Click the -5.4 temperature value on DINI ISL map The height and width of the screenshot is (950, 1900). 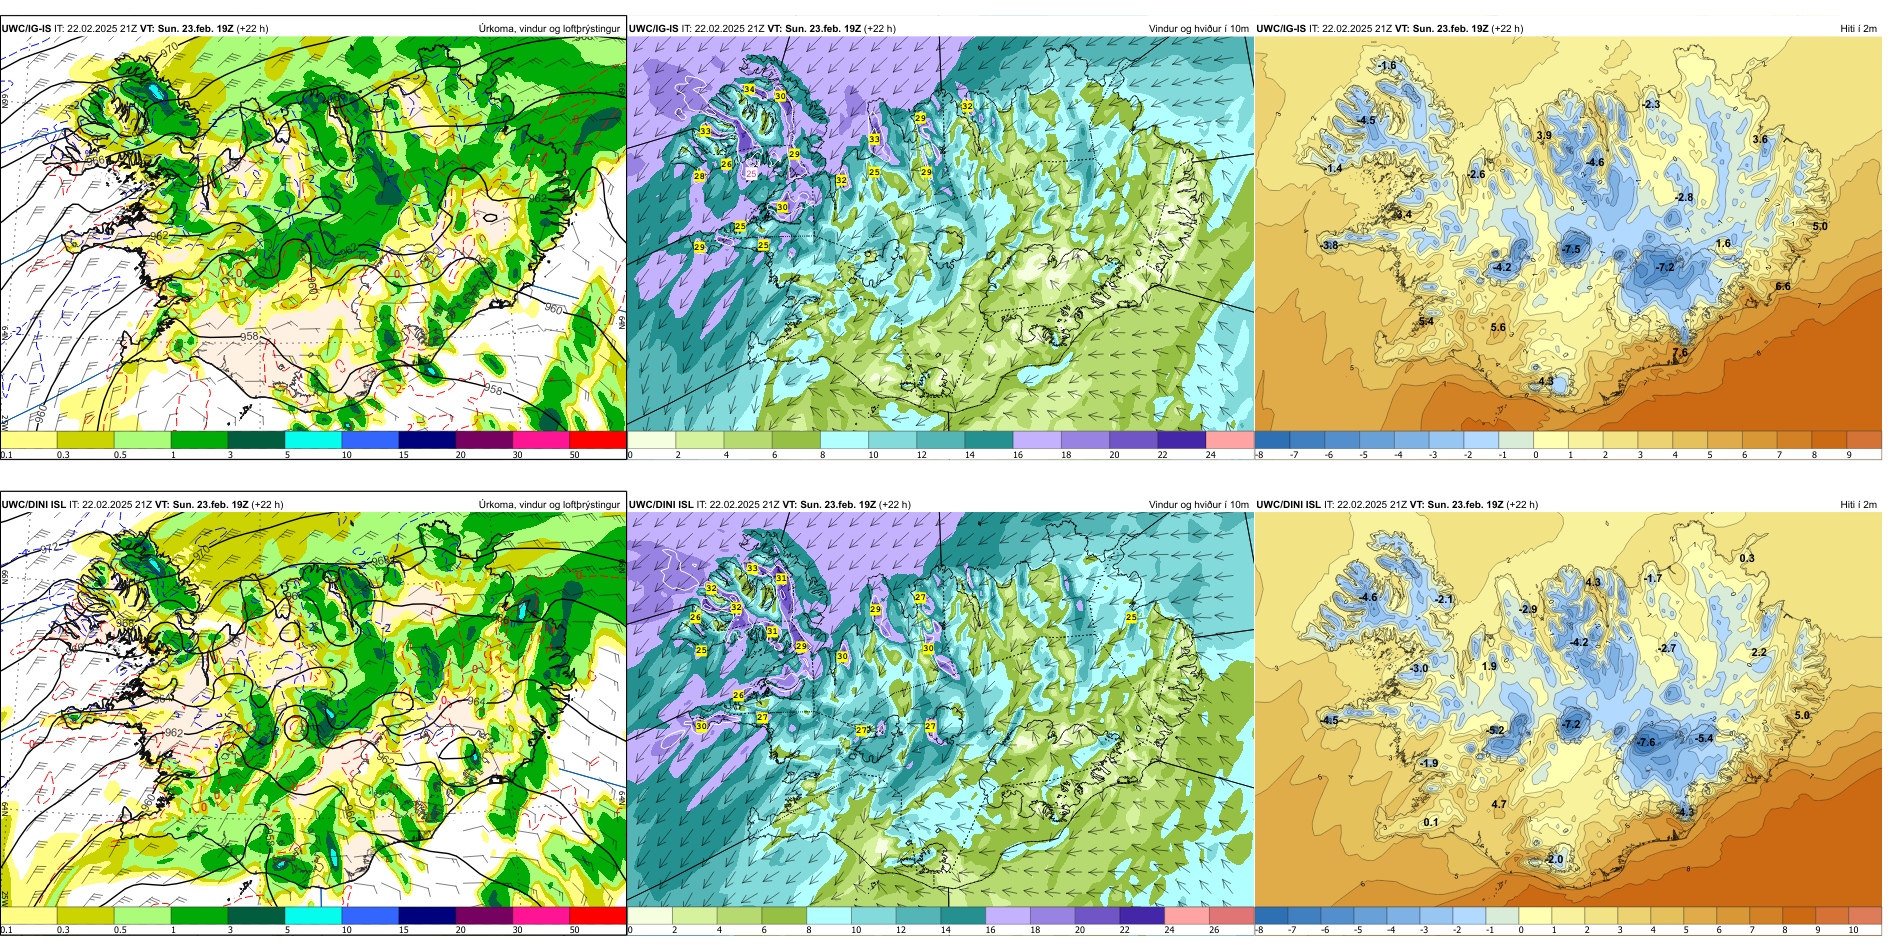click(x=1704, y=739)
